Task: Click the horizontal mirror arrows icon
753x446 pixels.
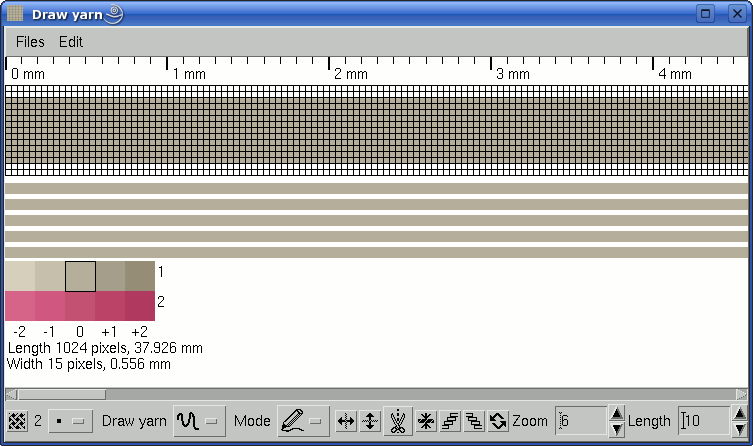Action: click(346, 421)
